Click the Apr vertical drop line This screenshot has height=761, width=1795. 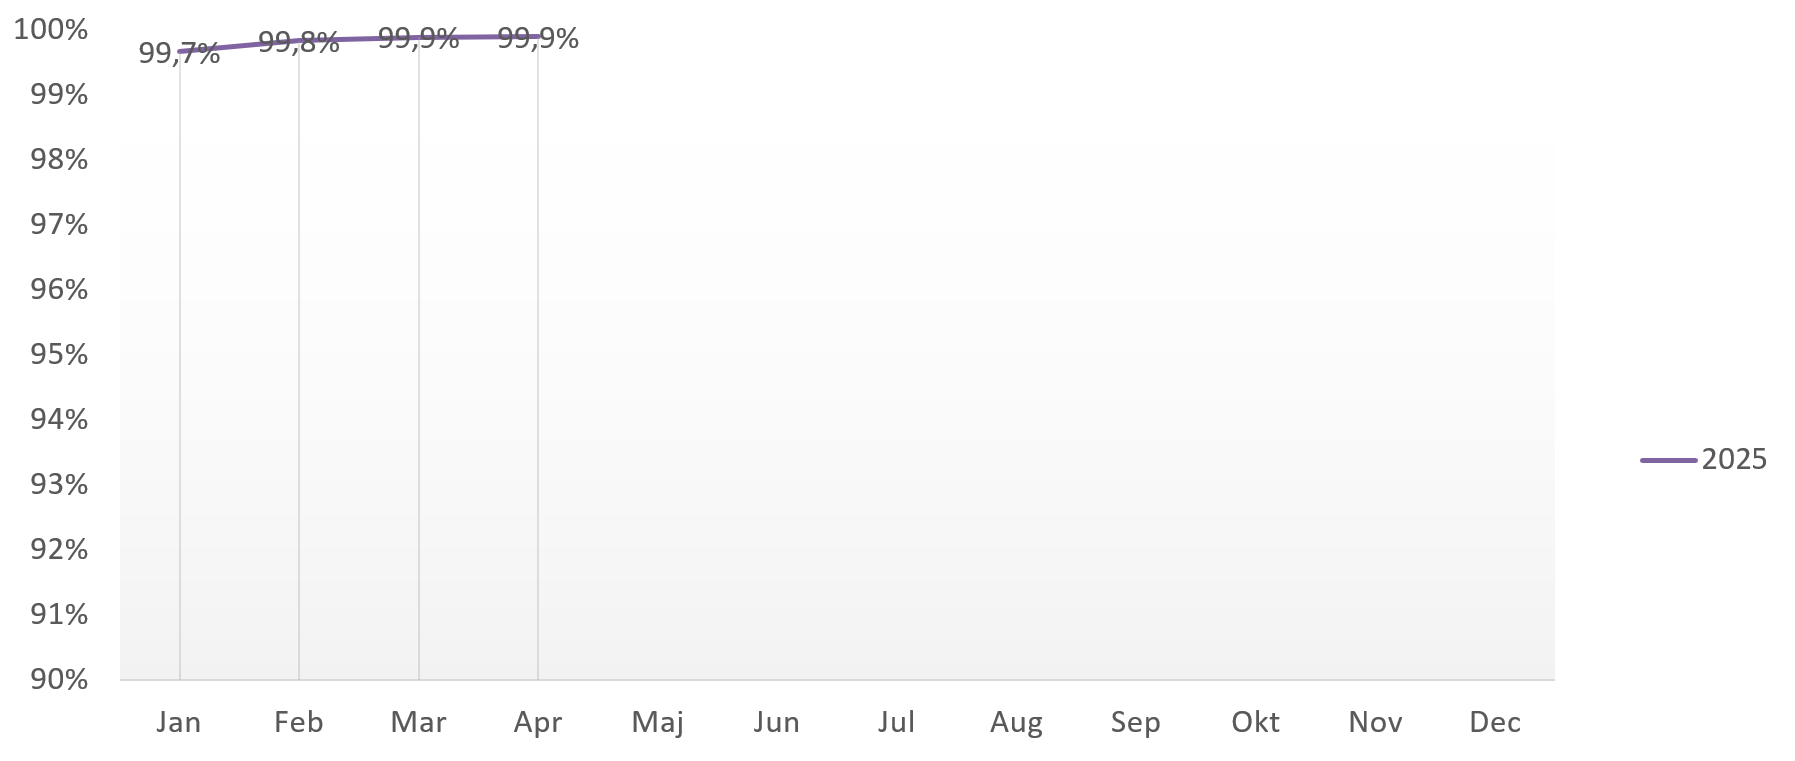pyautogui.click(x=538, y=360)
